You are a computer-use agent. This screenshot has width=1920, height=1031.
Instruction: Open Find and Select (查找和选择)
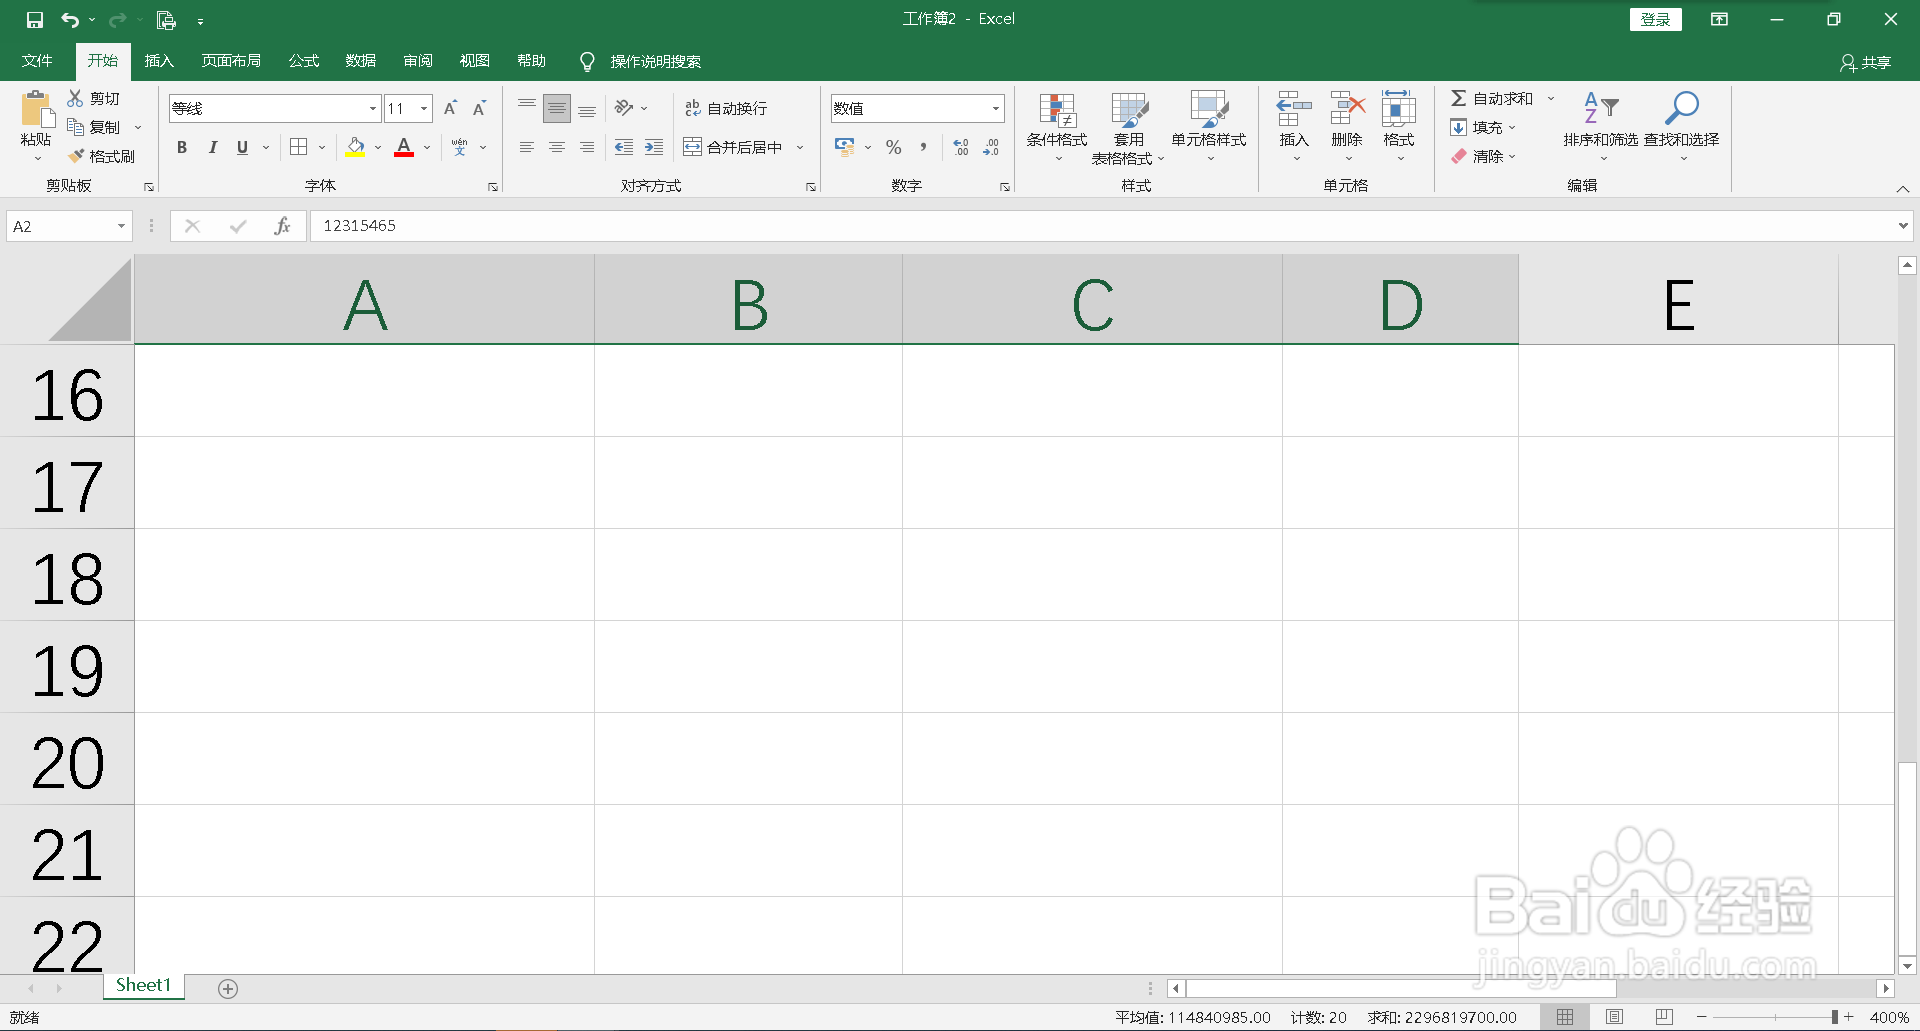click(1682, 127)
